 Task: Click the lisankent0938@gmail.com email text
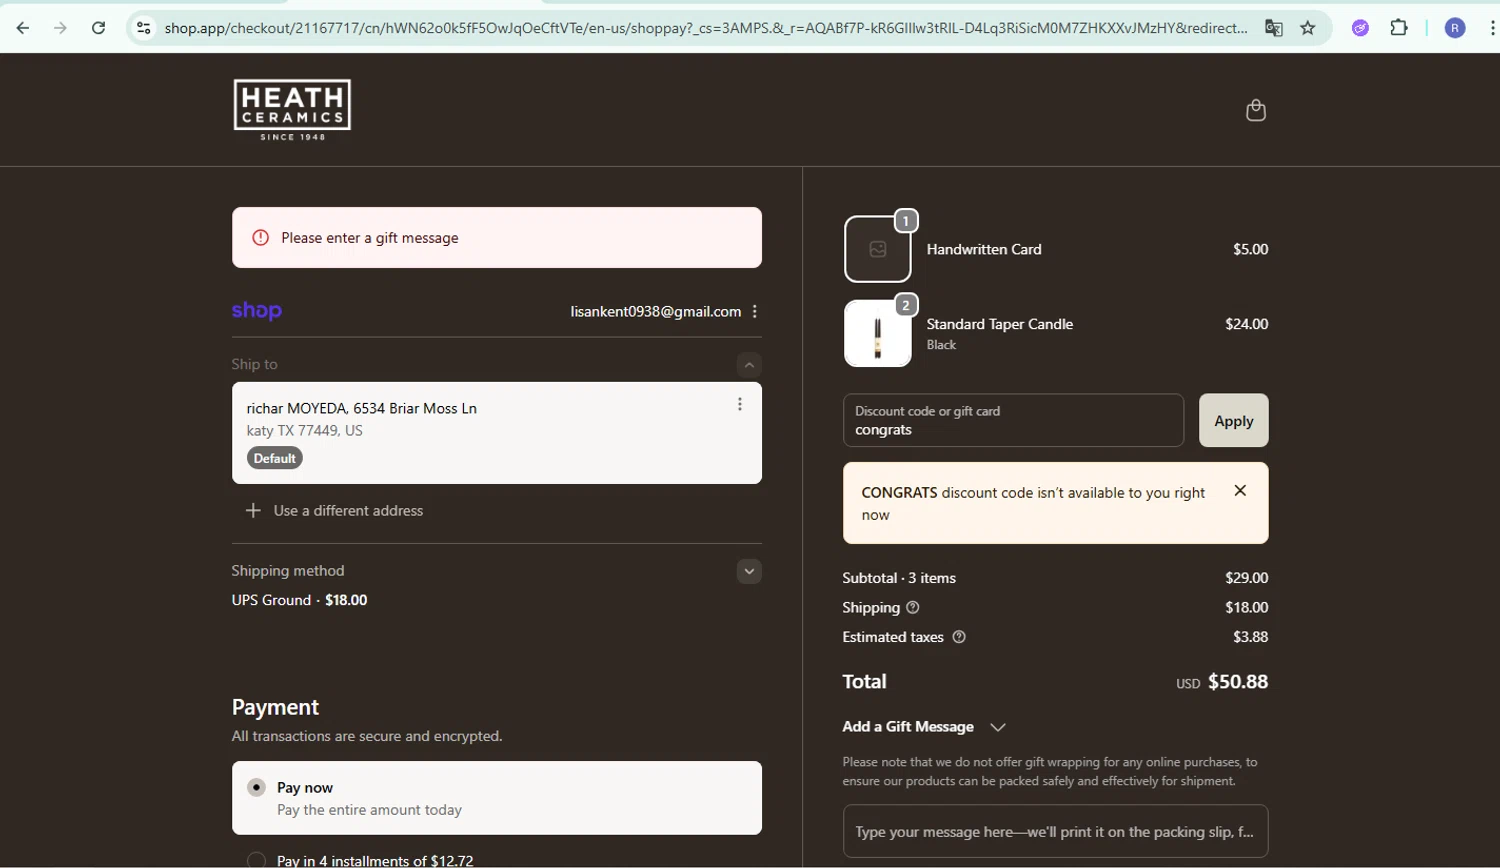(x=656, y=311)
